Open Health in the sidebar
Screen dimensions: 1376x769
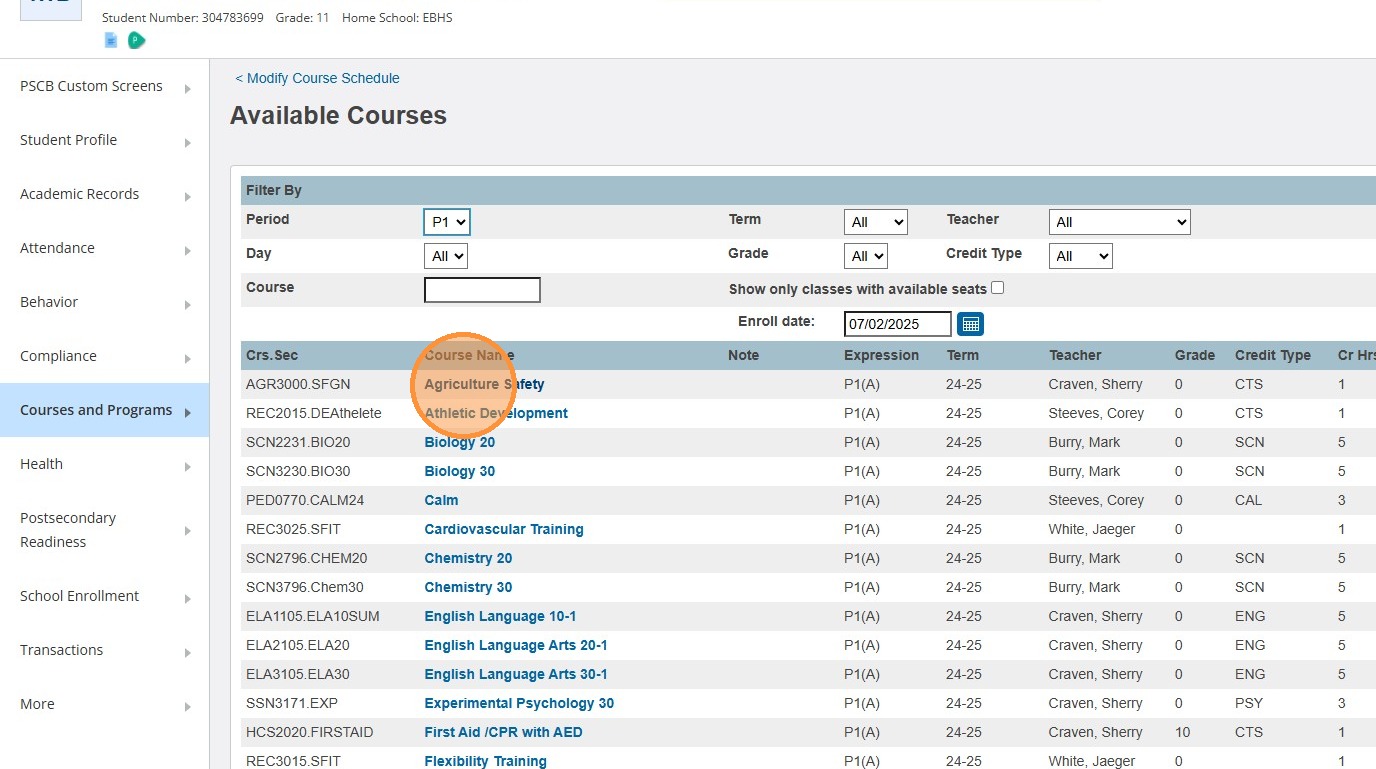coord(41,464)
